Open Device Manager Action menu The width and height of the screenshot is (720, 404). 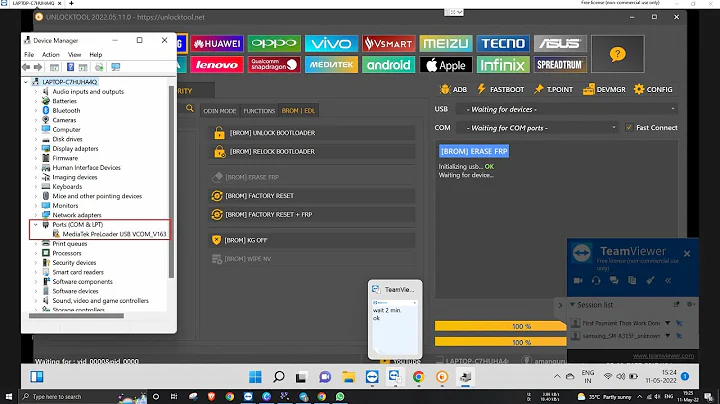[x=51, y=54]
